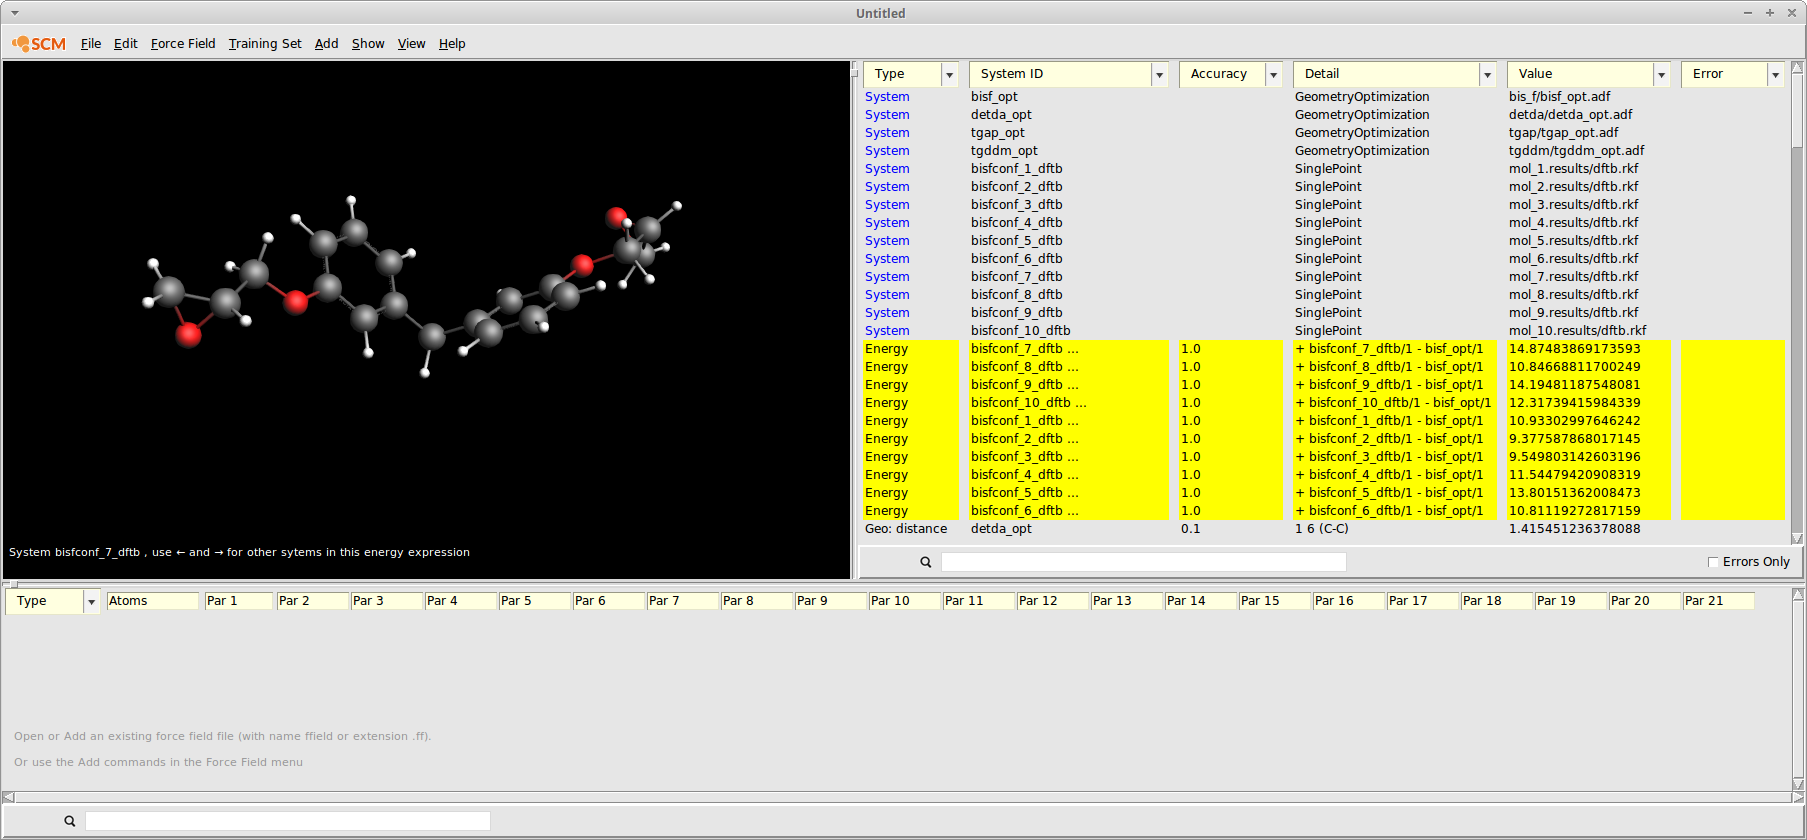Image resolution: width=1807 pixels, height=840 pixels.
Task: Click the red oxygen atom in epoxide ring
Action: coord(188,335)
